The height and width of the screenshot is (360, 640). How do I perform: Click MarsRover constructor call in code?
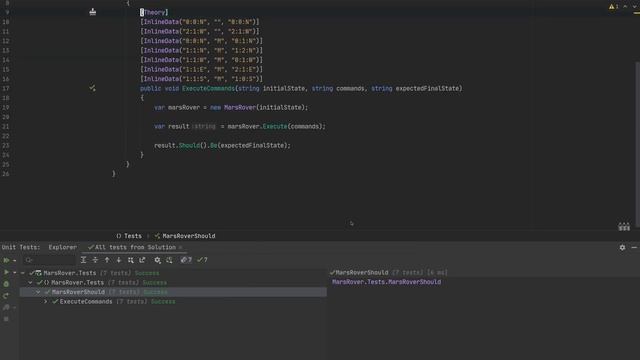(240, 107)
